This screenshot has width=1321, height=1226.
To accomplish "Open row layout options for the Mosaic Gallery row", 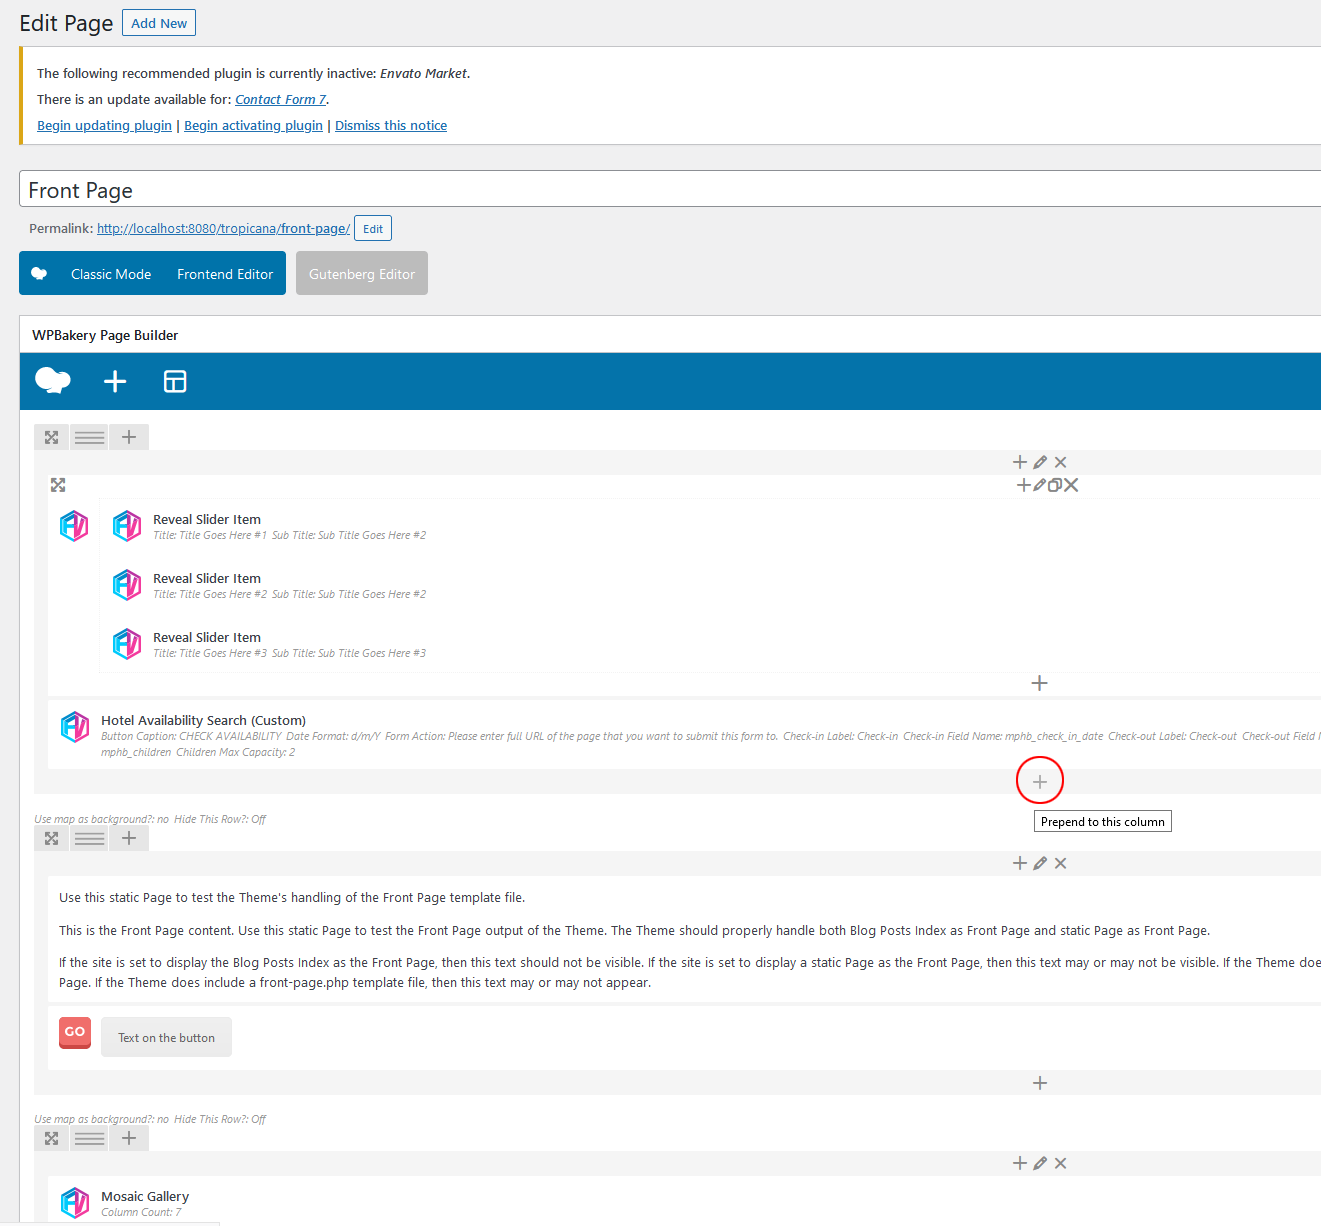I will click(x=90, y=1138).
